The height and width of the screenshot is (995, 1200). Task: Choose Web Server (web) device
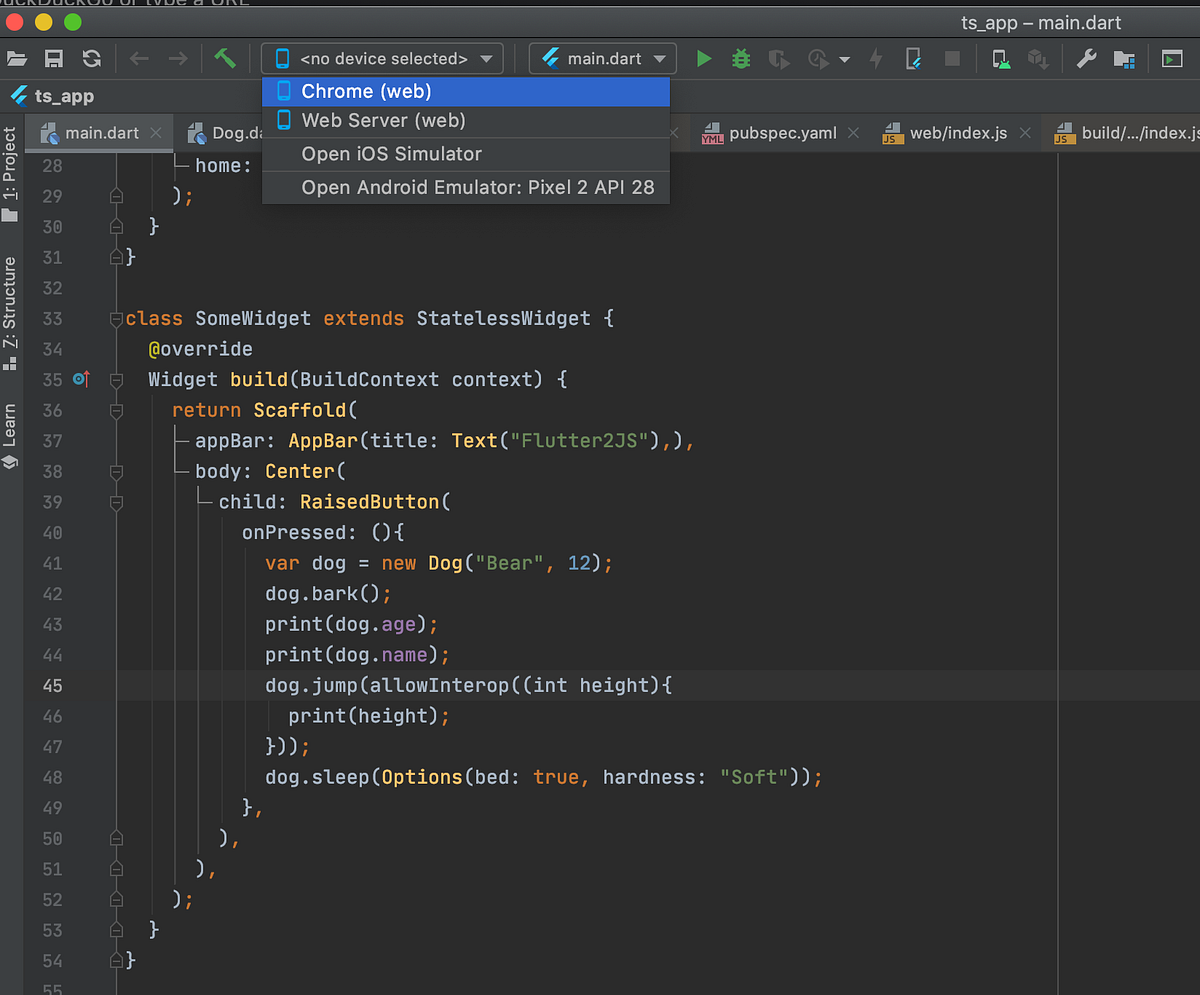click(x=383, y=121)
